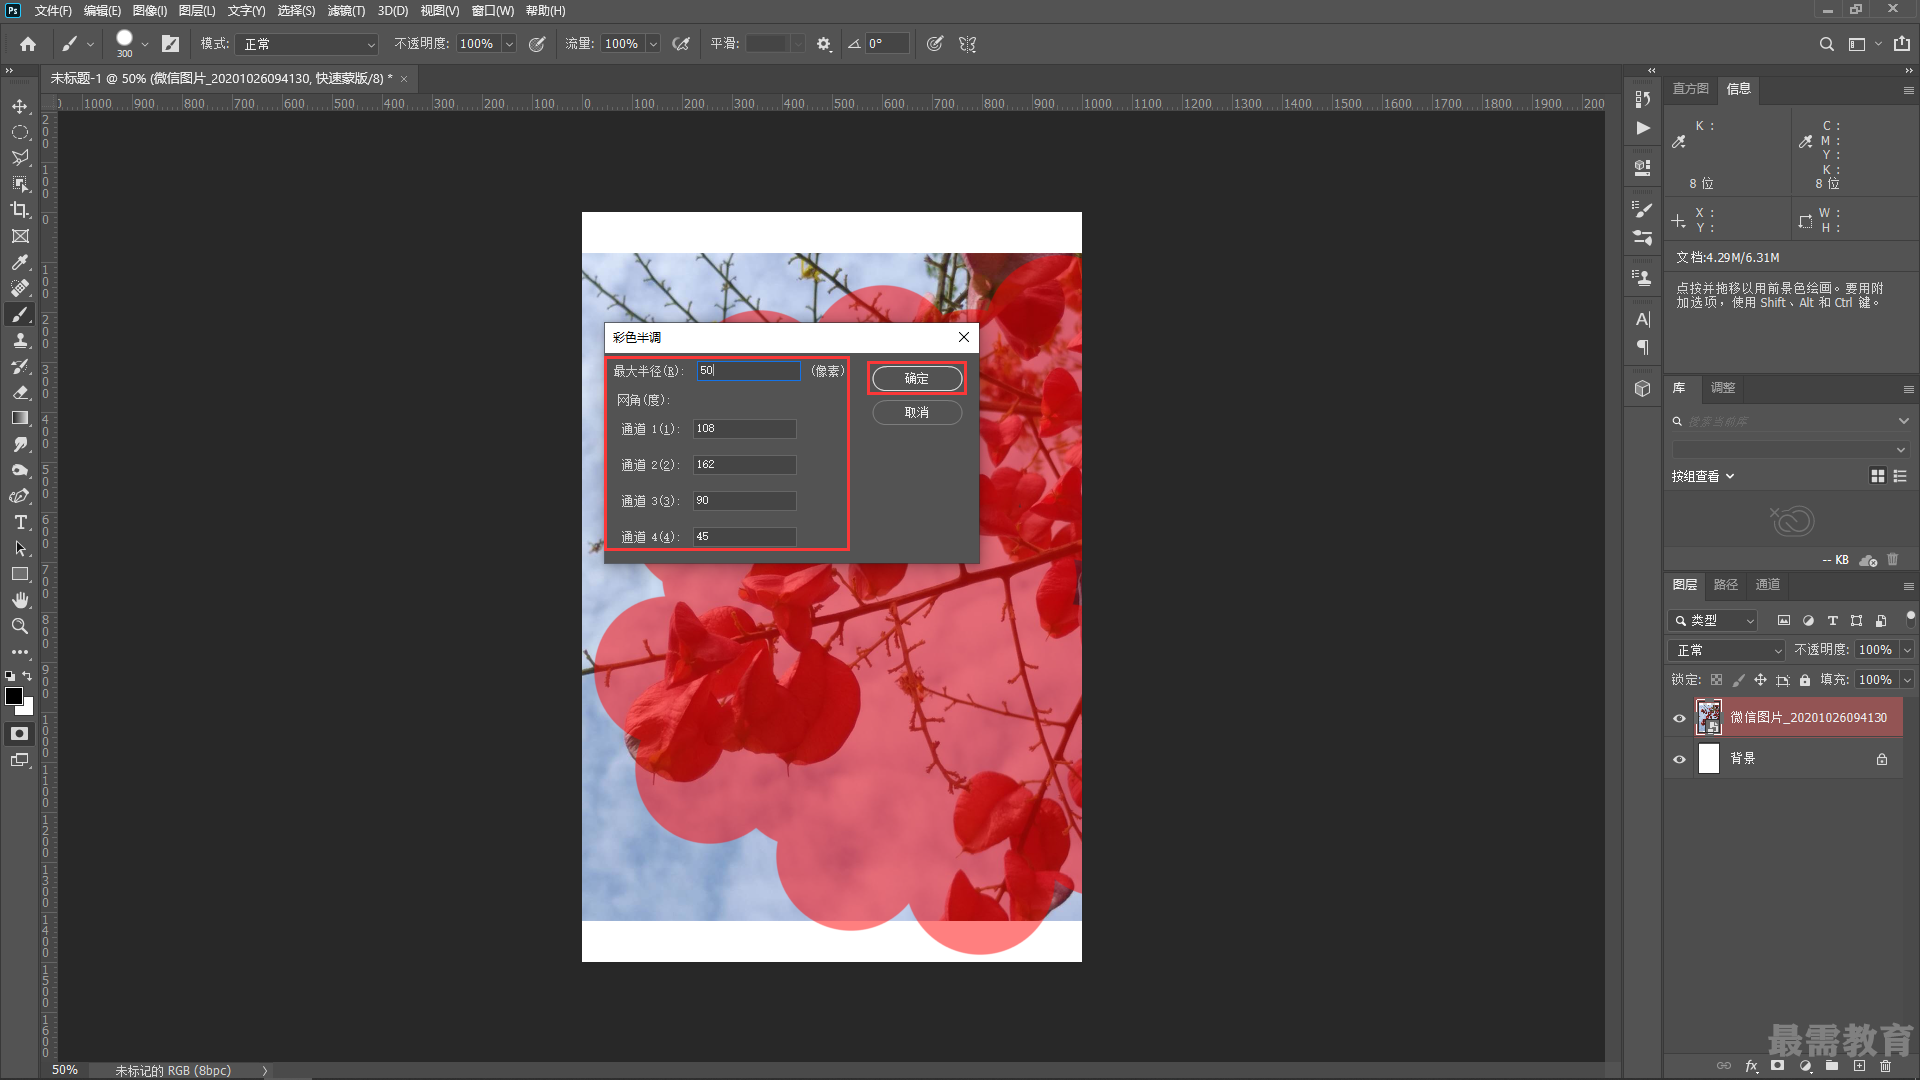Swap foreground and background colors
1920x1080 pixels.
(x=28, y=677)
